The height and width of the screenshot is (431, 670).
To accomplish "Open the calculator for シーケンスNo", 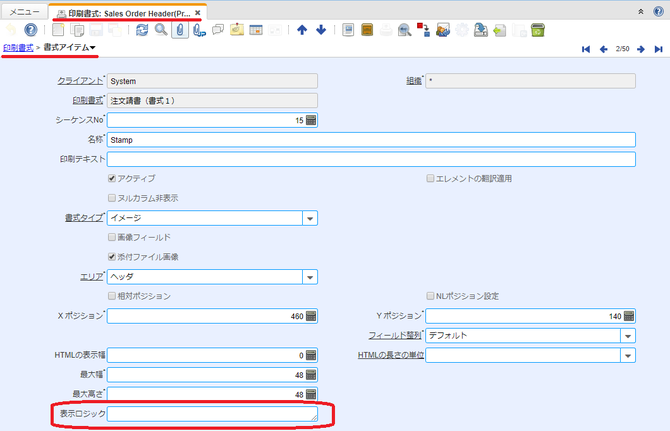I will pos(311,120).
